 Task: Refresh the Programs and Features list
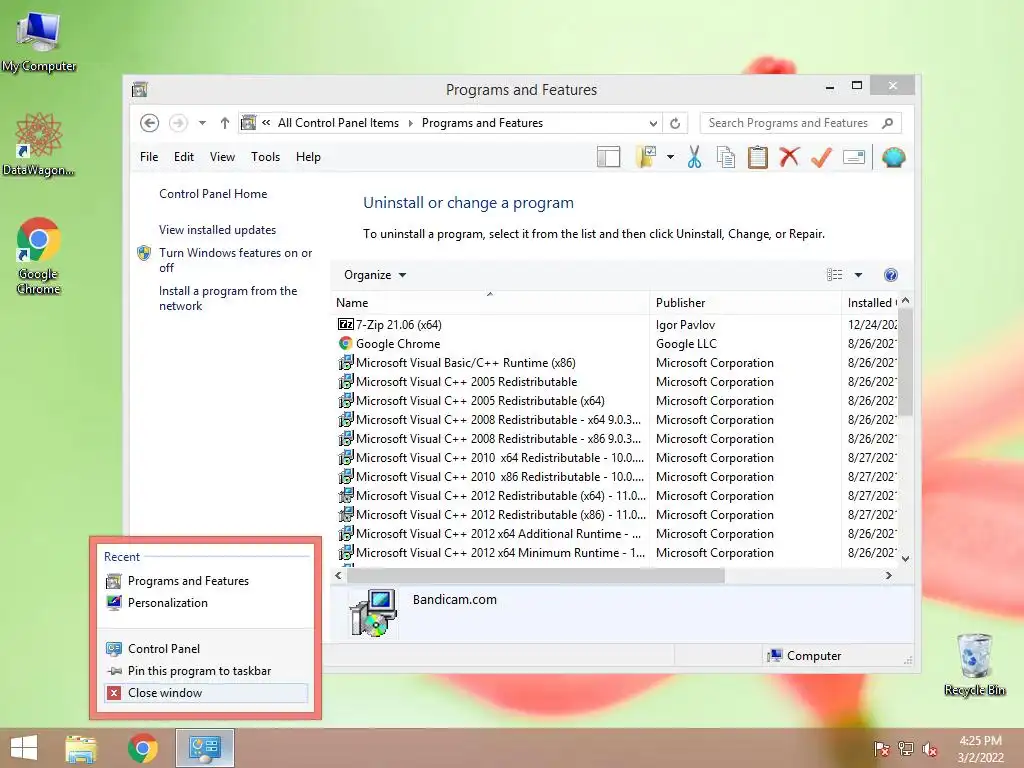675,123
